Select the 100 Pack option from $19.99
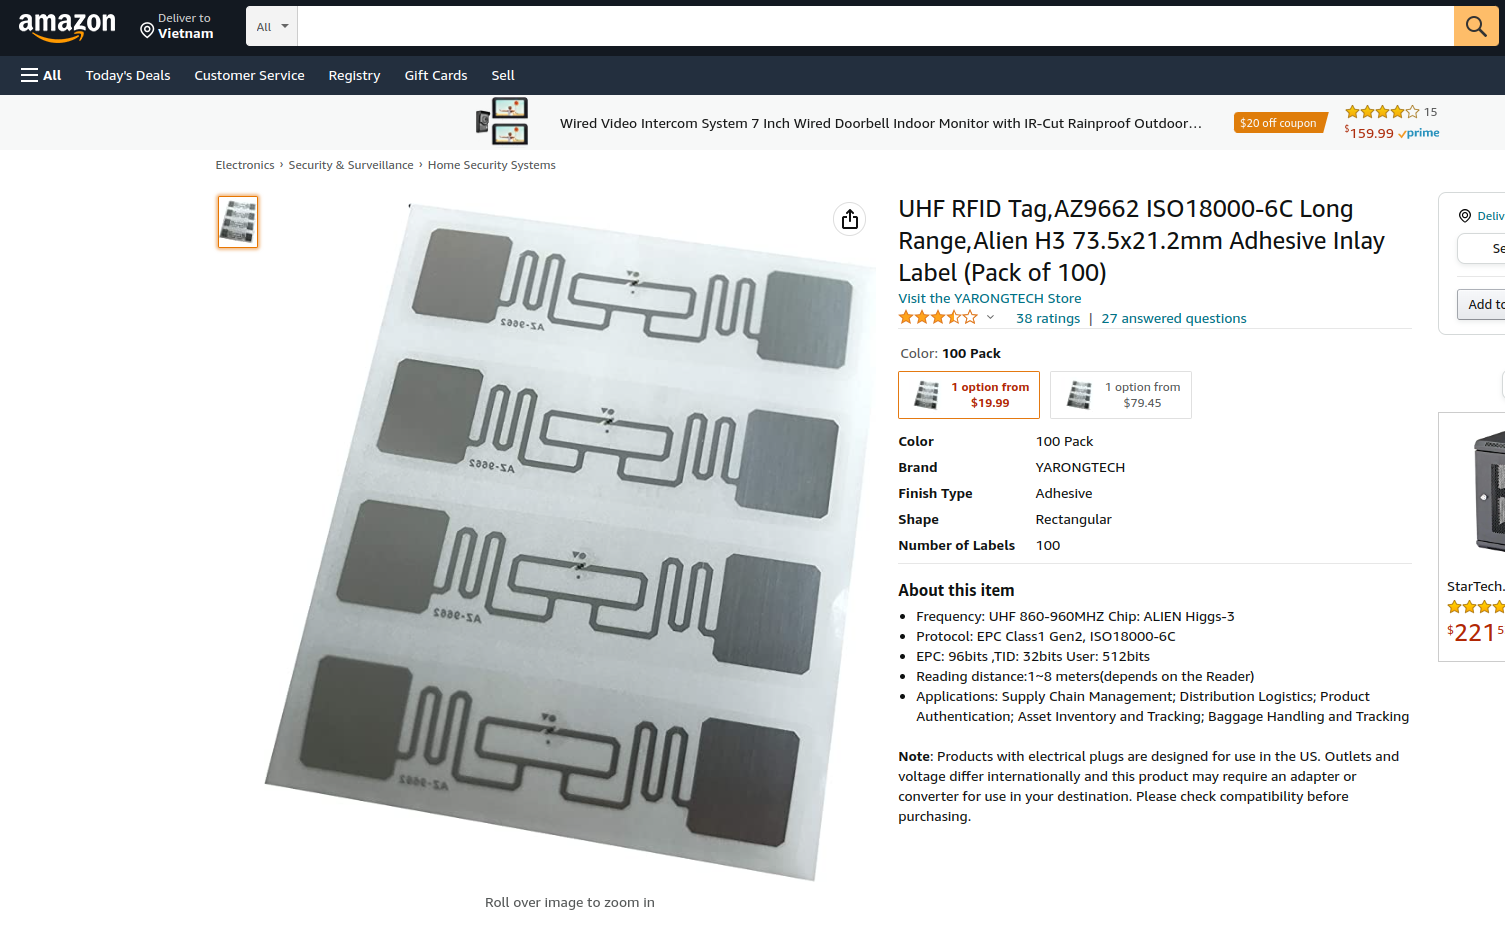1505x939 pixels. coord(969,395)
